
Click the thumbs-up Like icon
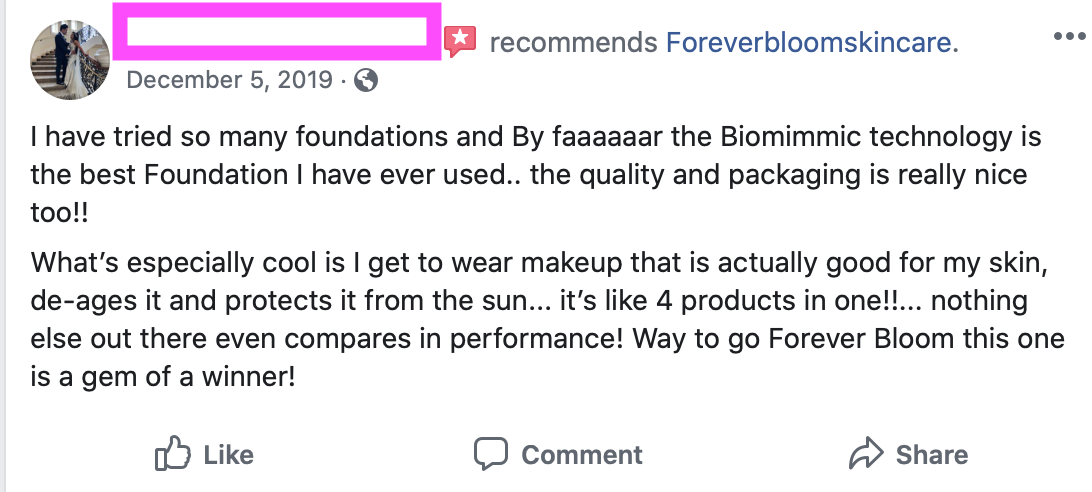(173, 455)
